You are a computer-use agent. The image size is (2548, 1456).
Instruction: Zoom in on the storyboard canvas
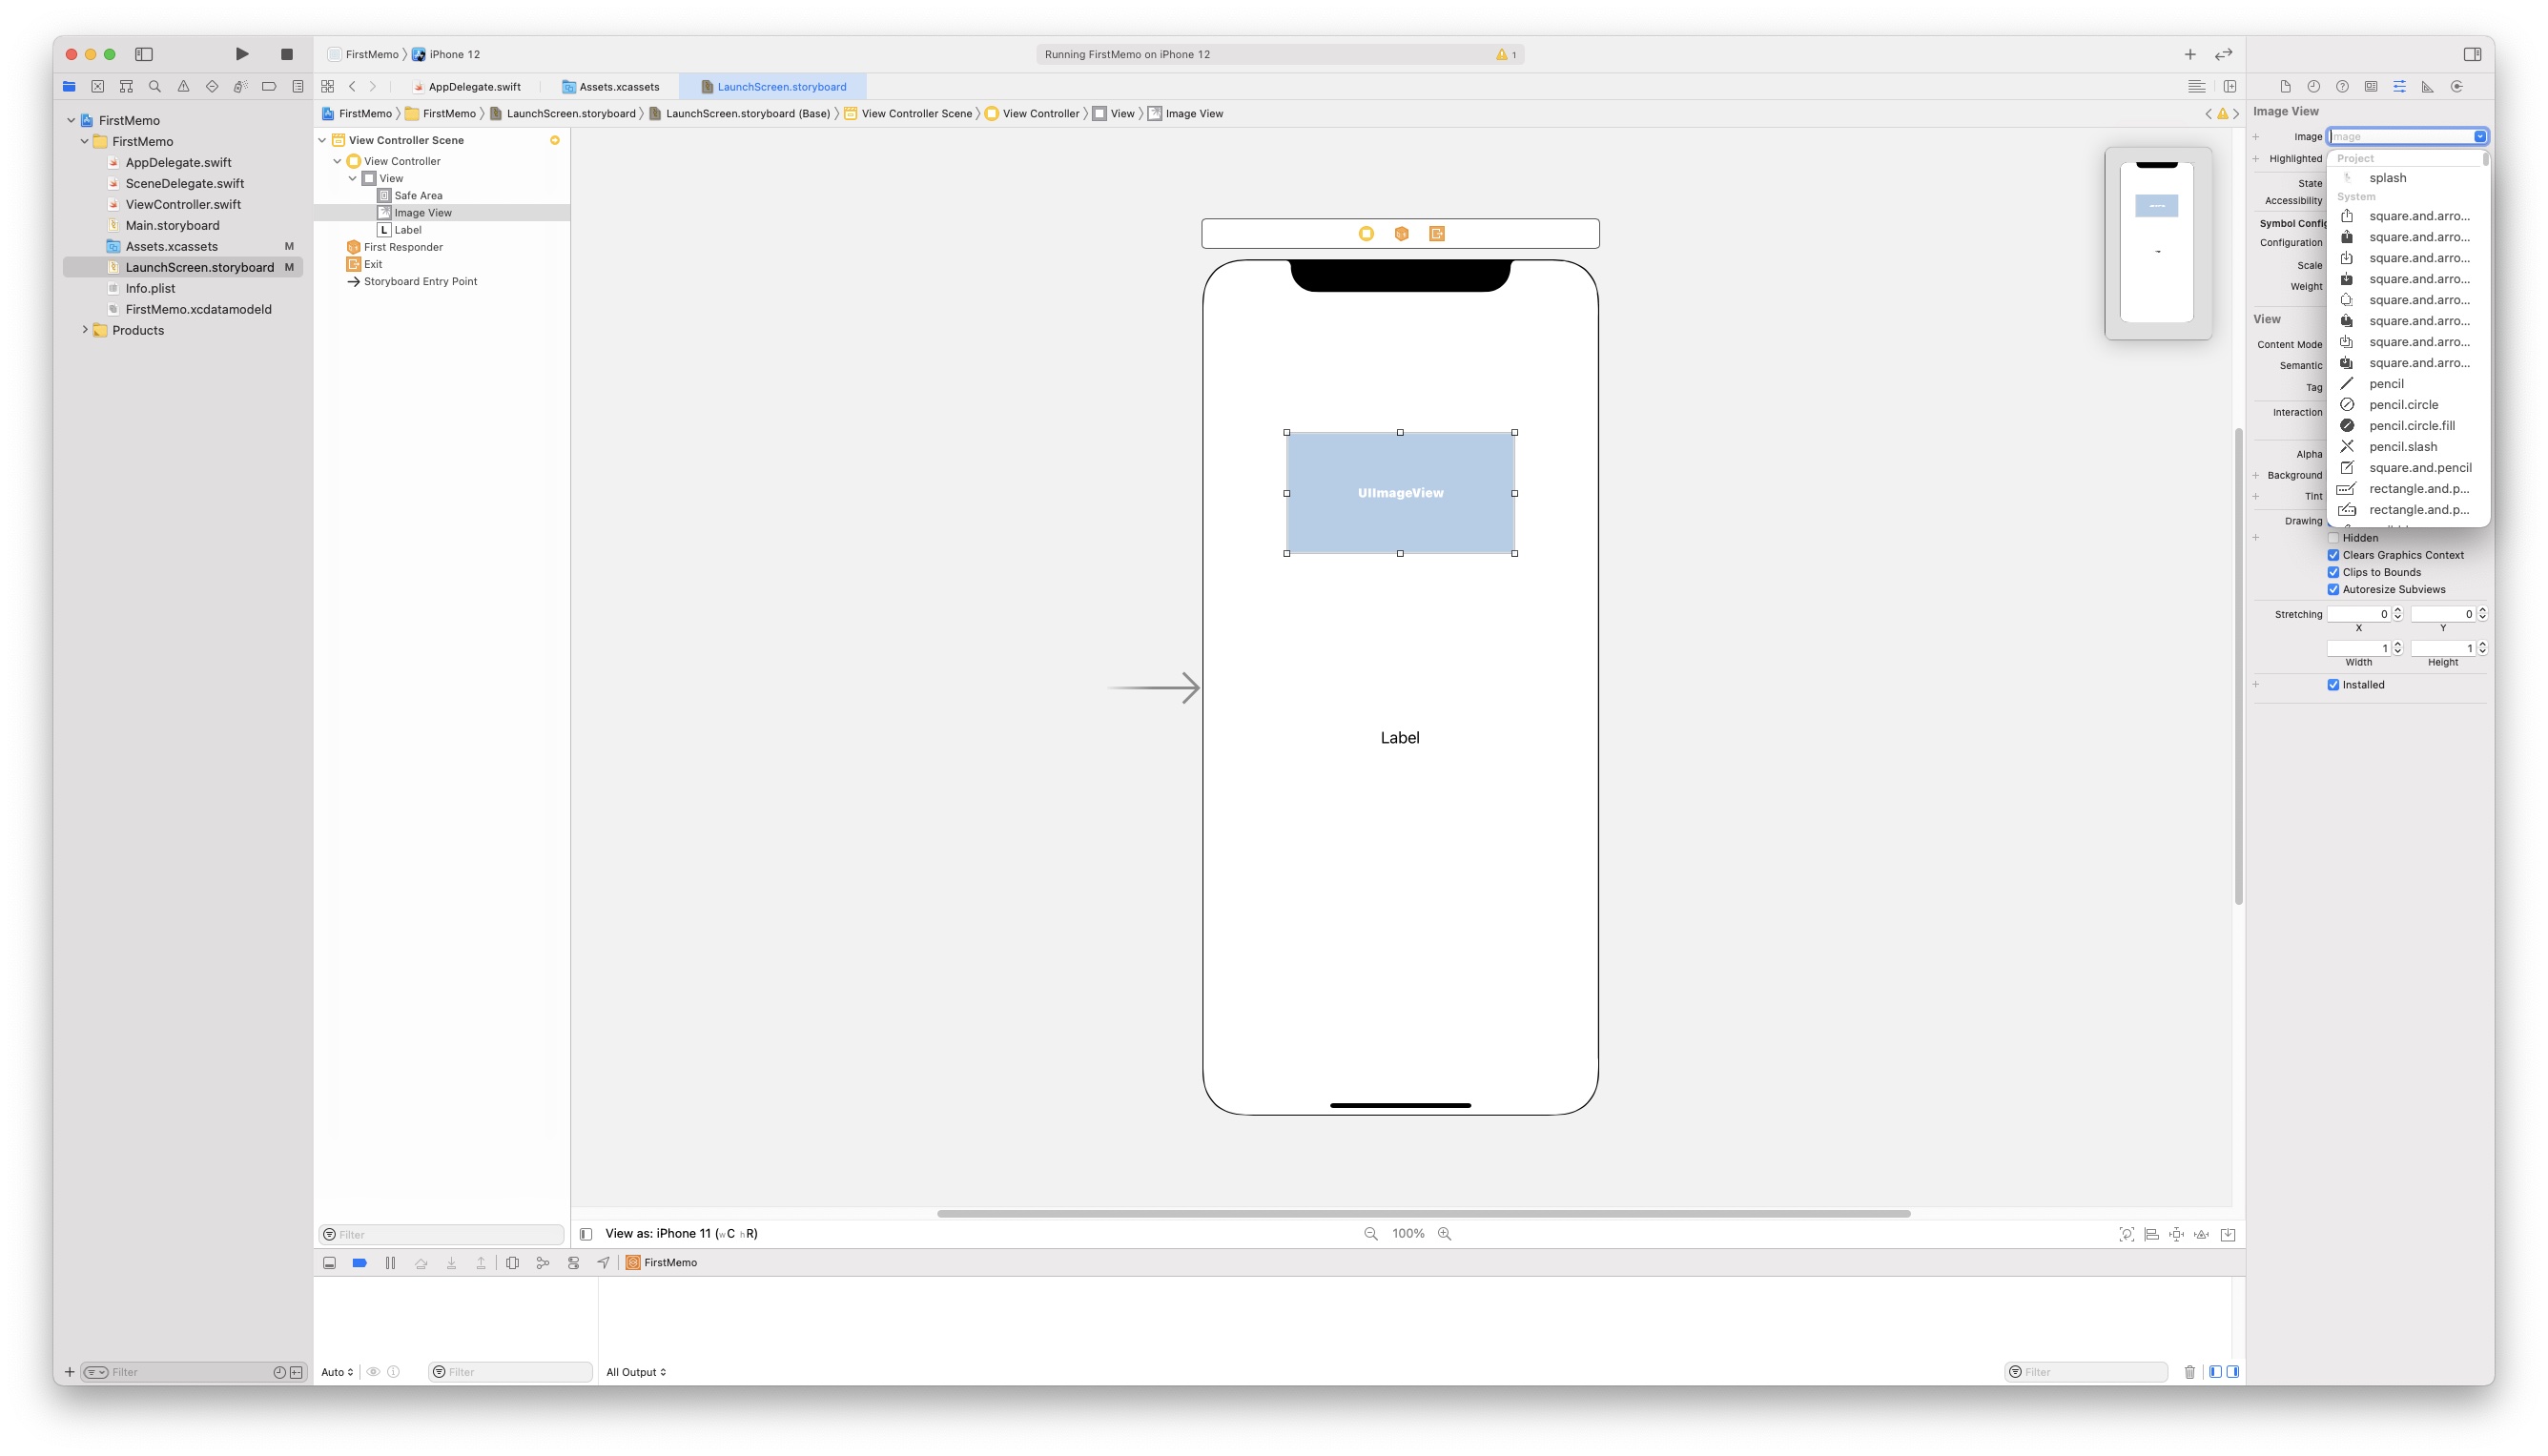[x=1444, y=1234]
